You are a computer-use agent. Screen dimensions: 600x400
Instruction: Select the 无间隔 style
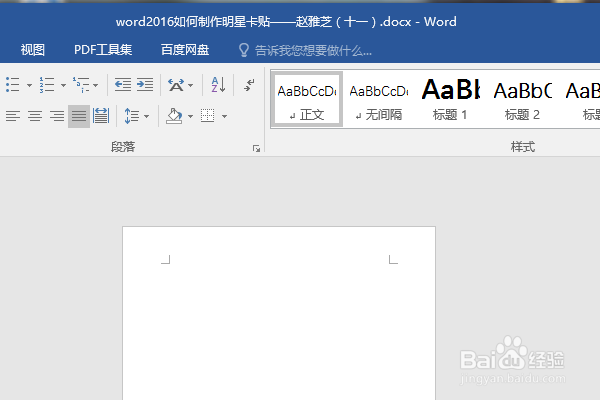tap(379, 100)
